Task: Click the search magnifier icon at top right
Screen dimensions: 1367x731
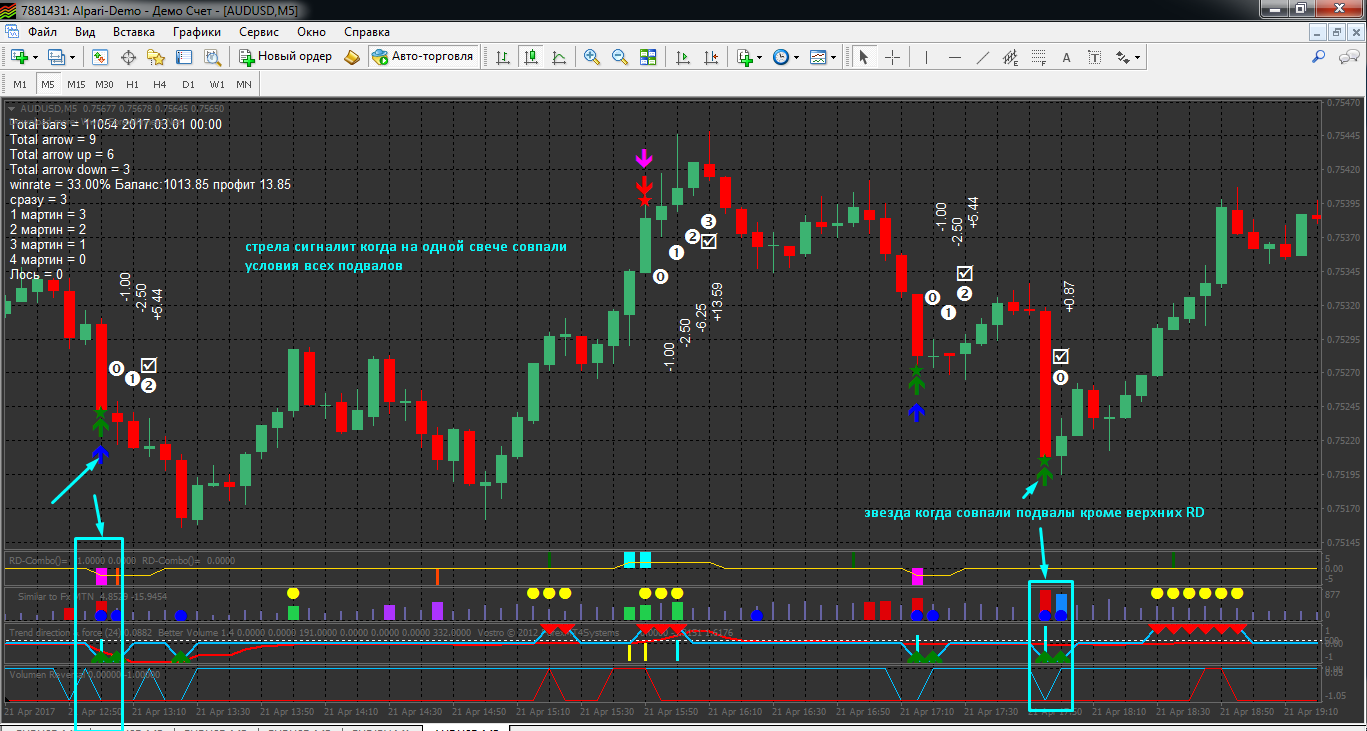Action: [x=1319, y=57]
